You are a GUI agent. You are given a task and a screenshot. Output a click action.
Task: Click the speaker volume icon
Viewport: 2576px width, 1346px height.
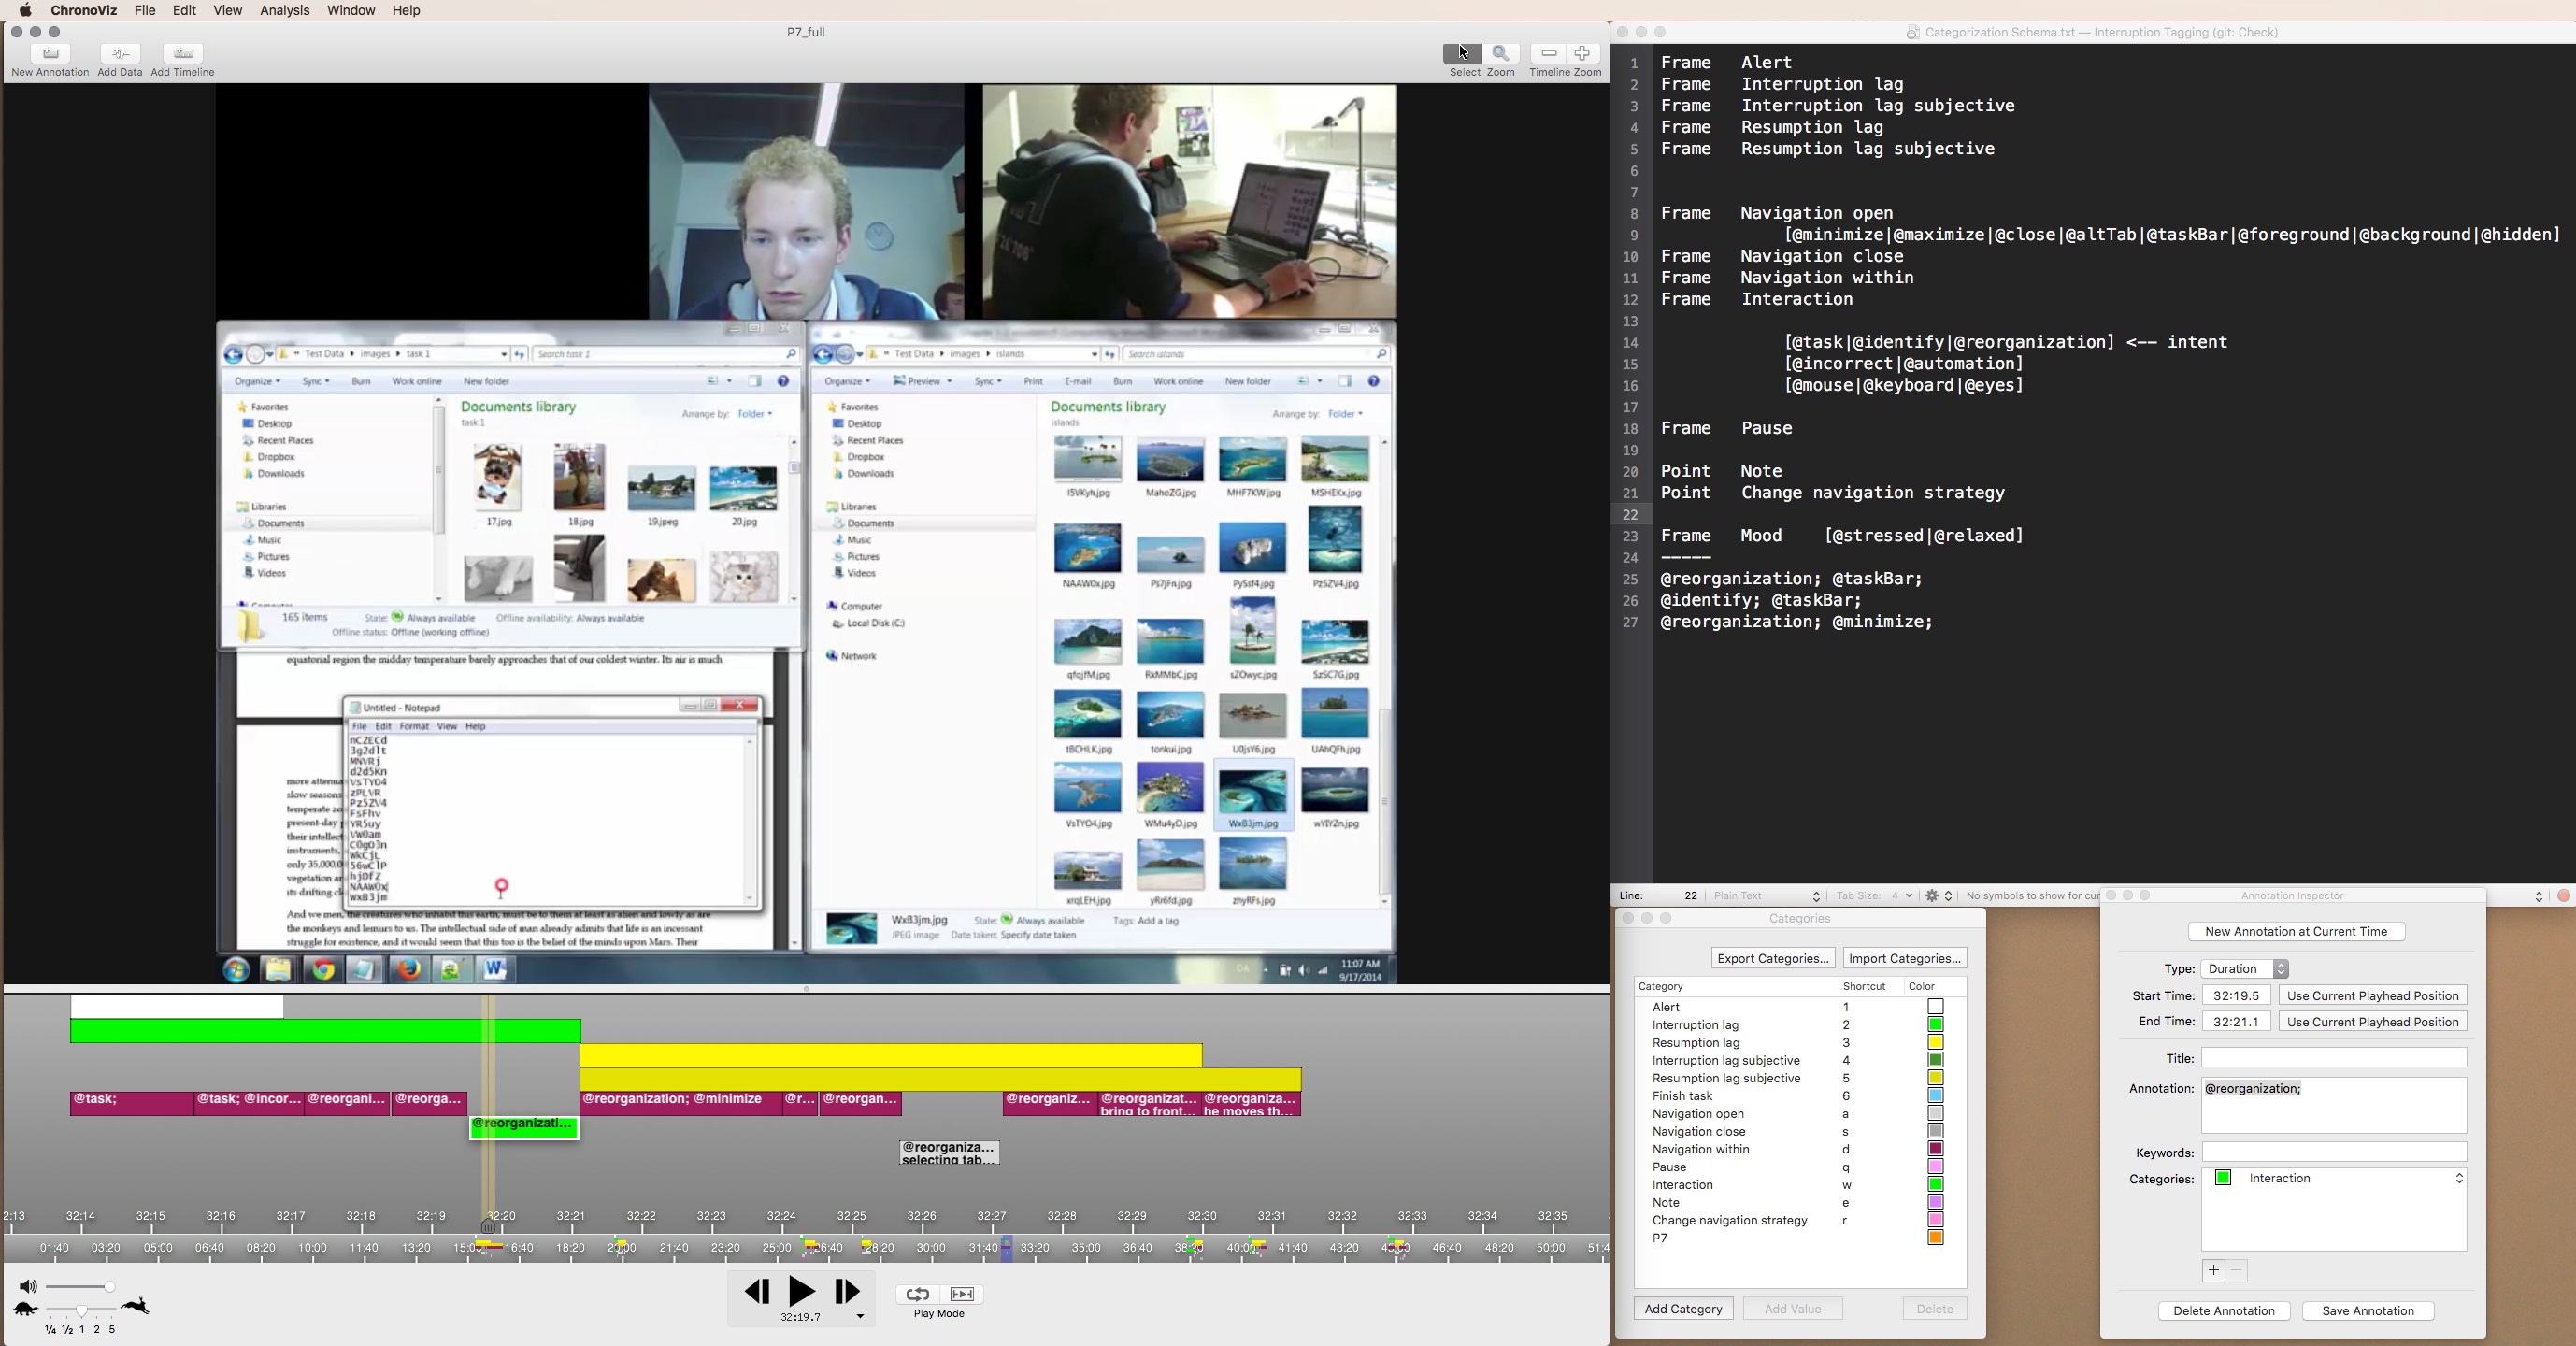(x=28, y=1287)
